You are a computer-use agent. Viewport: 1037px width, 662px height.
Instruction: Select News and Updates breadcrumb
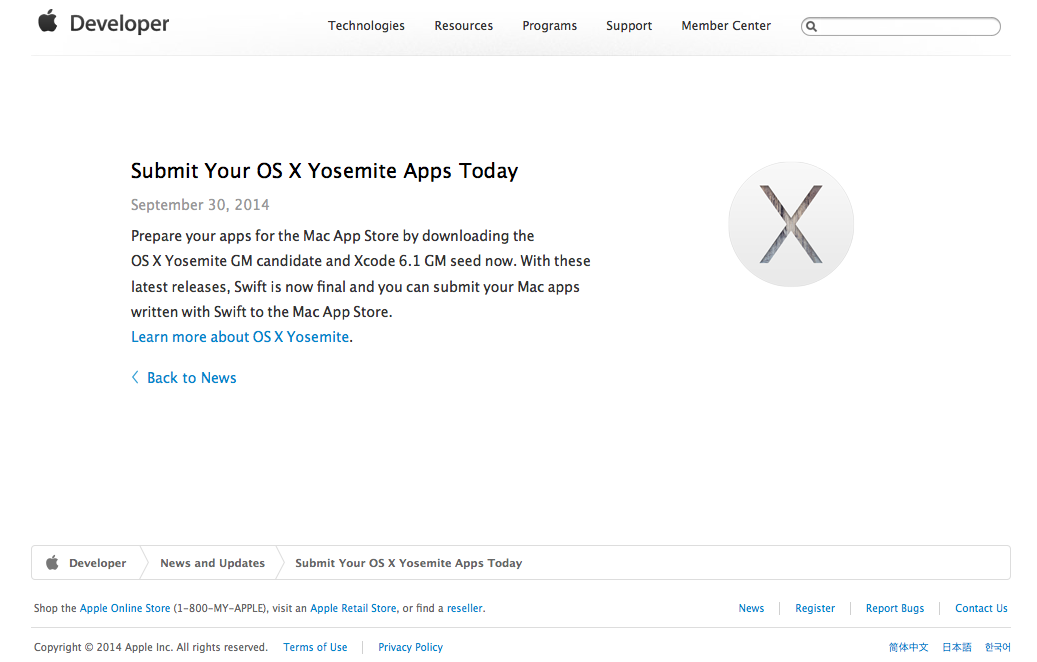(x=212, y=563)
